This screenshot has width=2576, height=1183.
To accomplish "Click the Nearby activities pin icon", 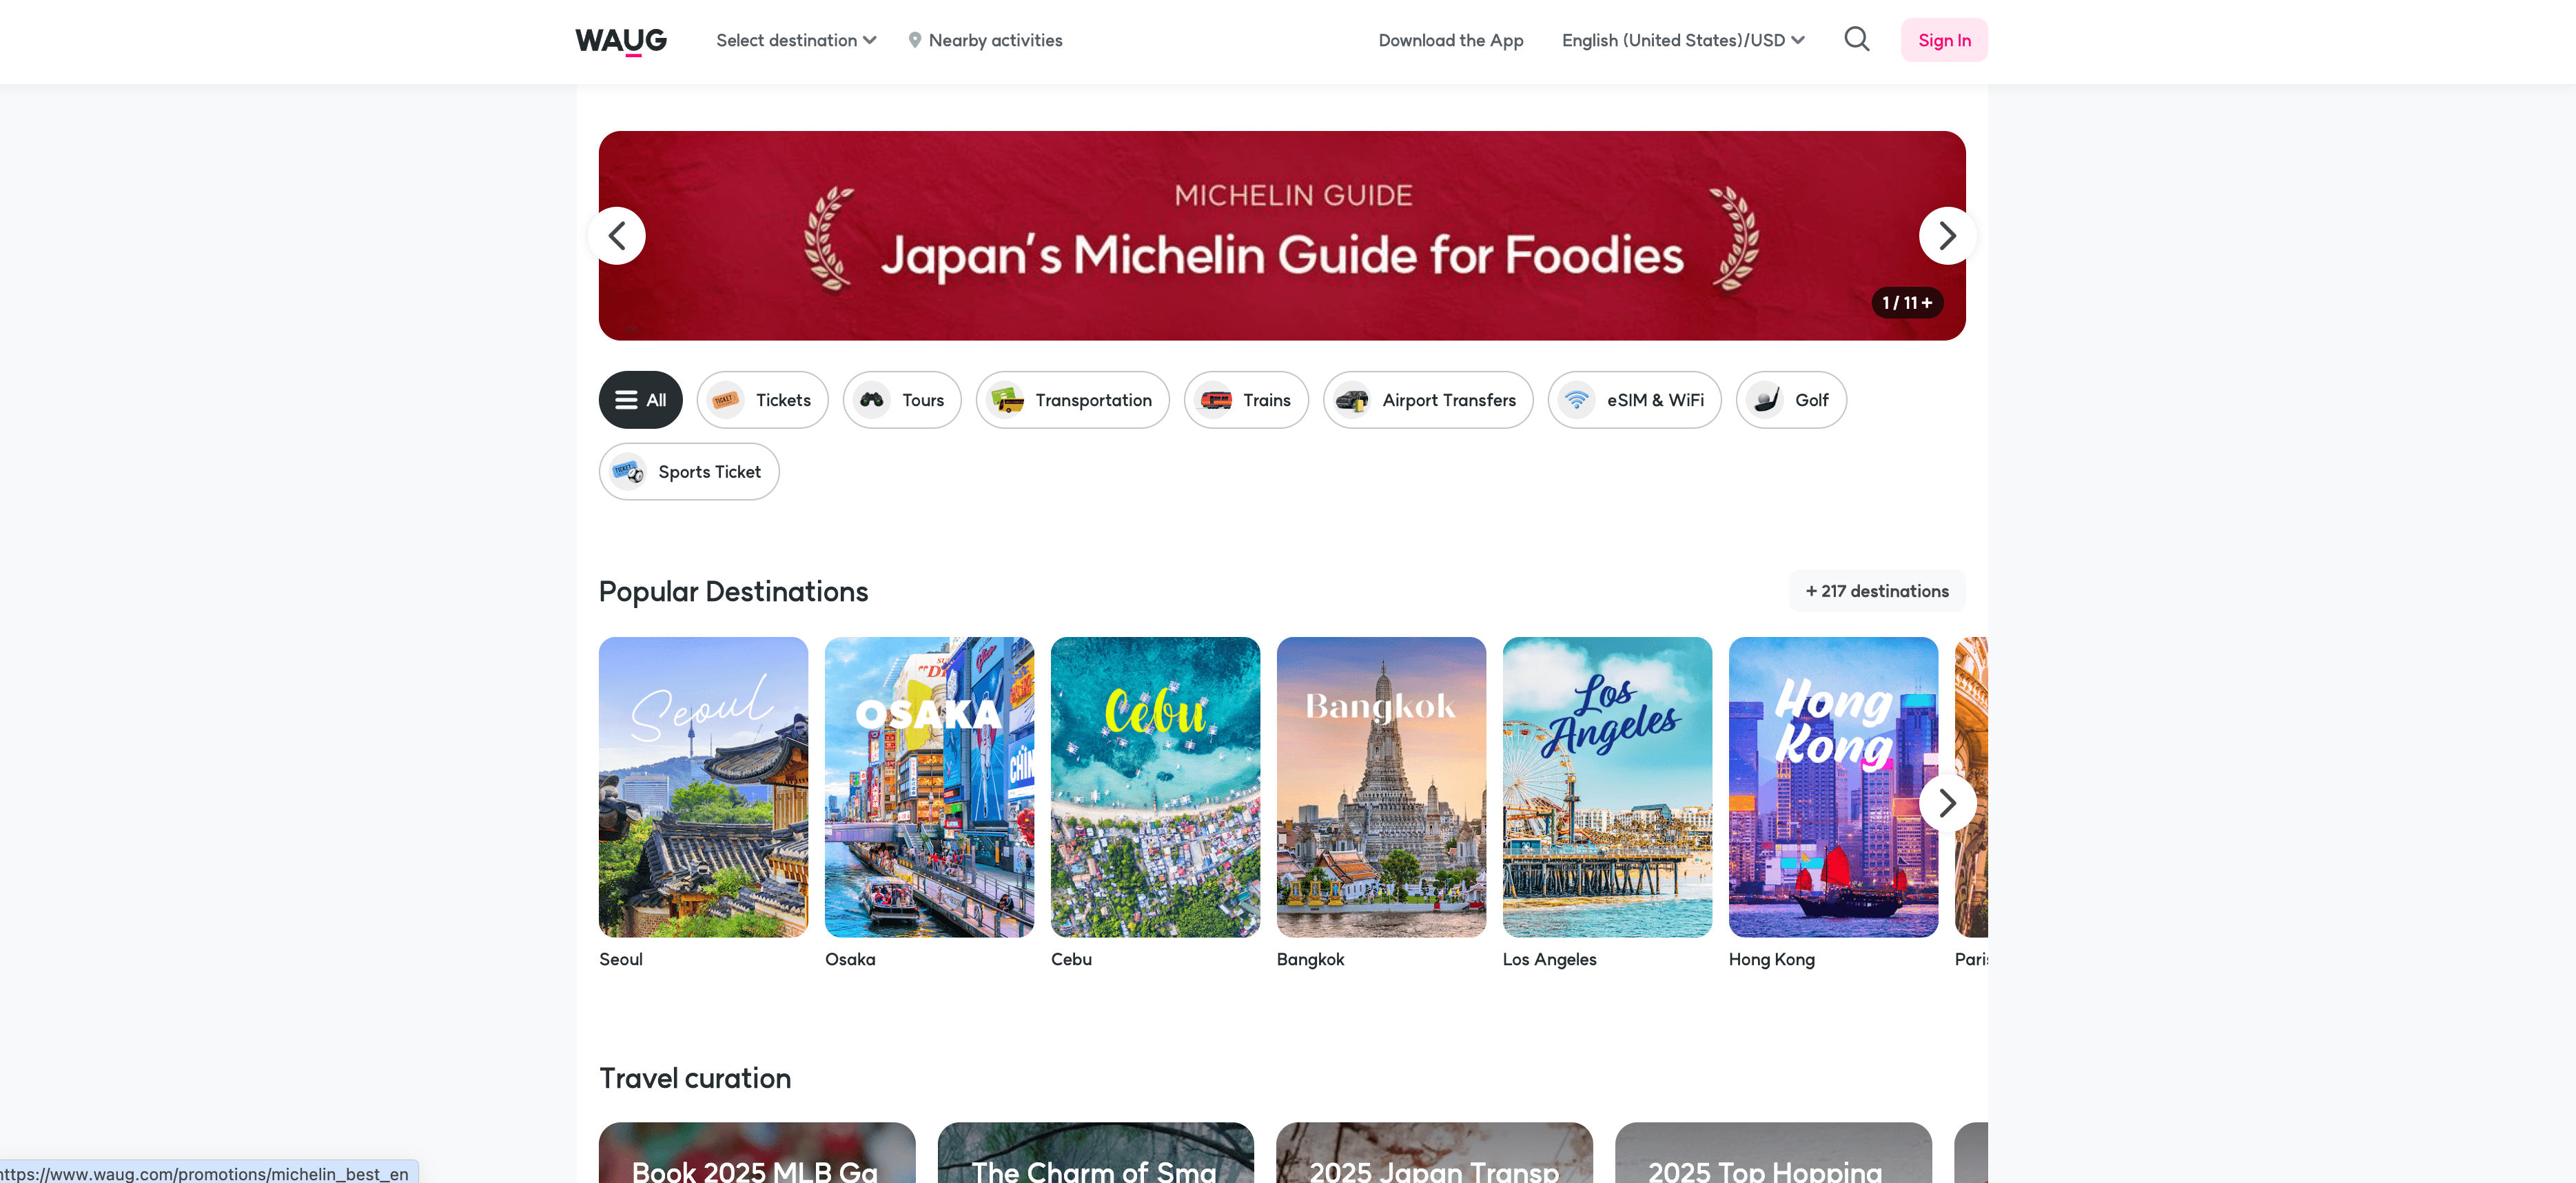I will point(914,40).
